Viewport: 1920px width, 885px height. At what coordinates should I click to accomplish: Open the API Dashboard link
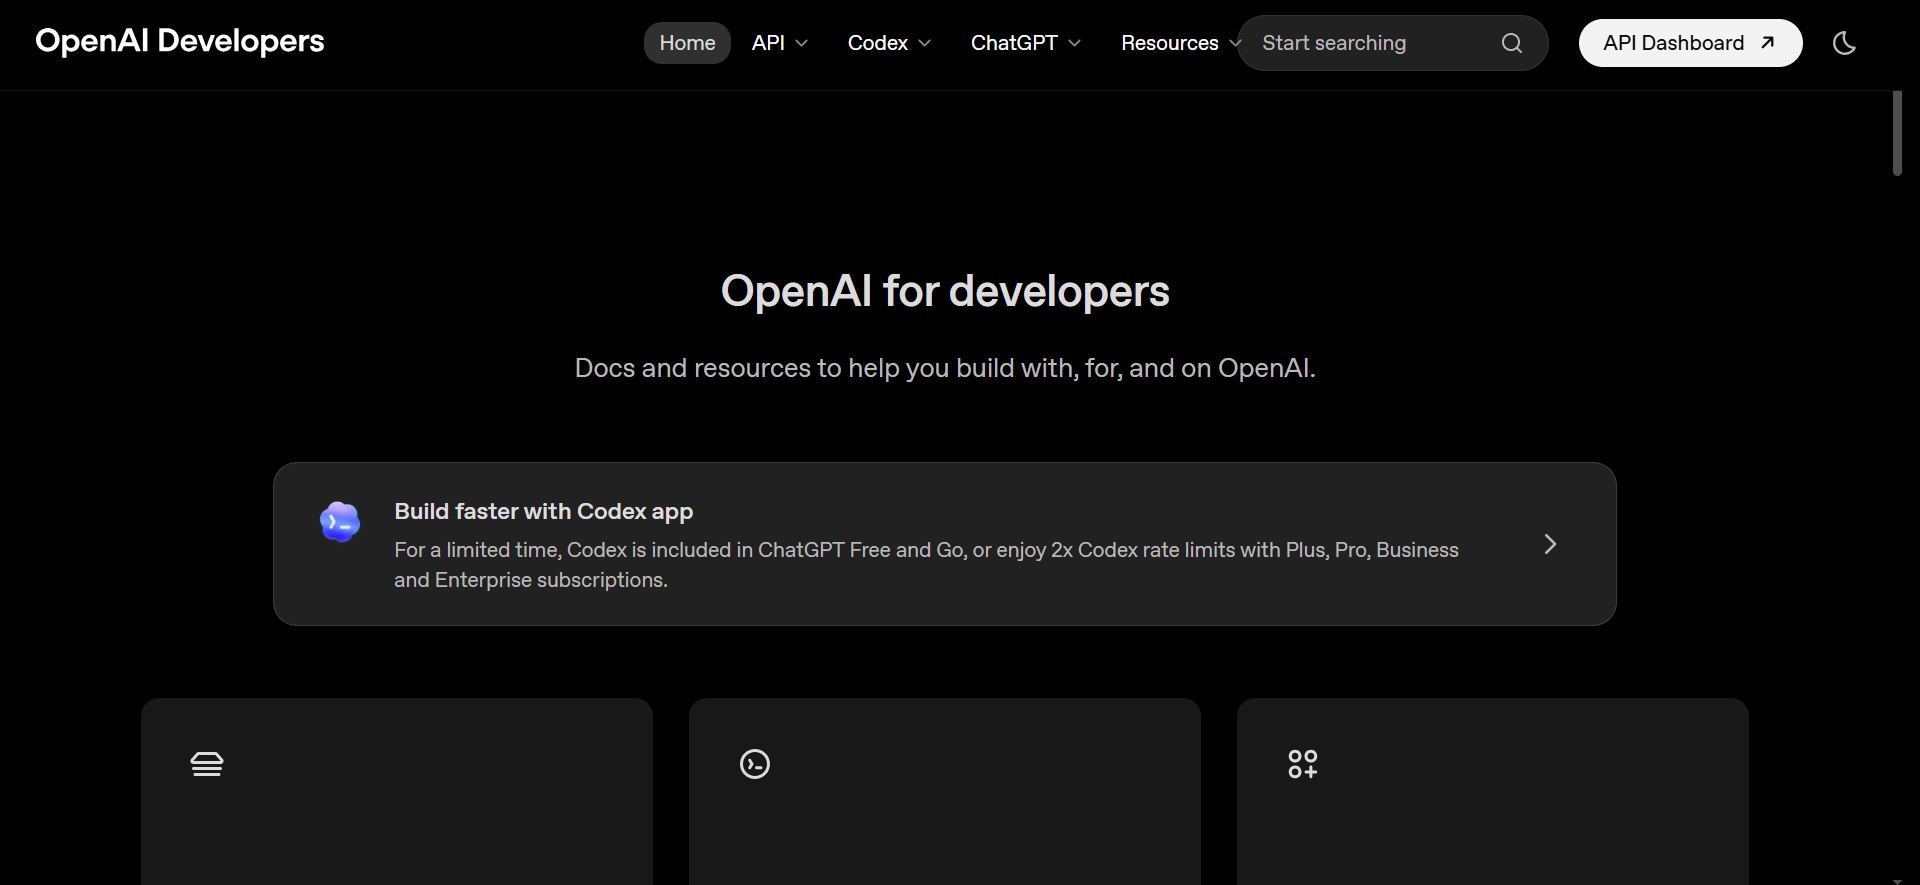[x=1690, y=43]
